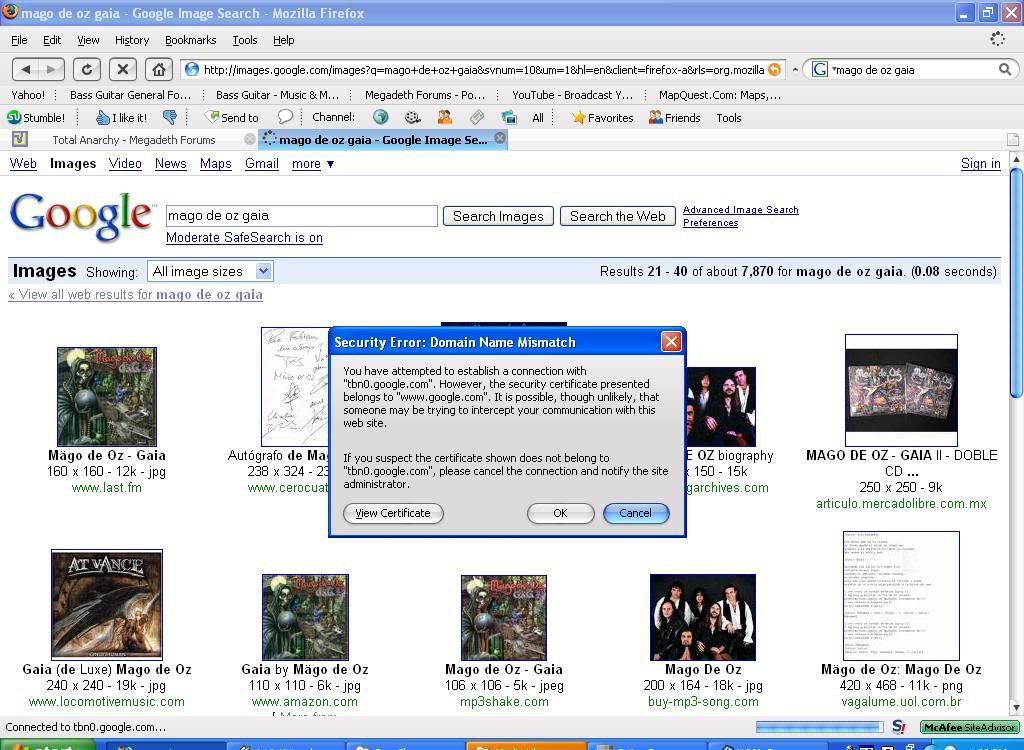Click in the URL address bar
Viewport: 1024px width, 750px height.
[483, 69]
